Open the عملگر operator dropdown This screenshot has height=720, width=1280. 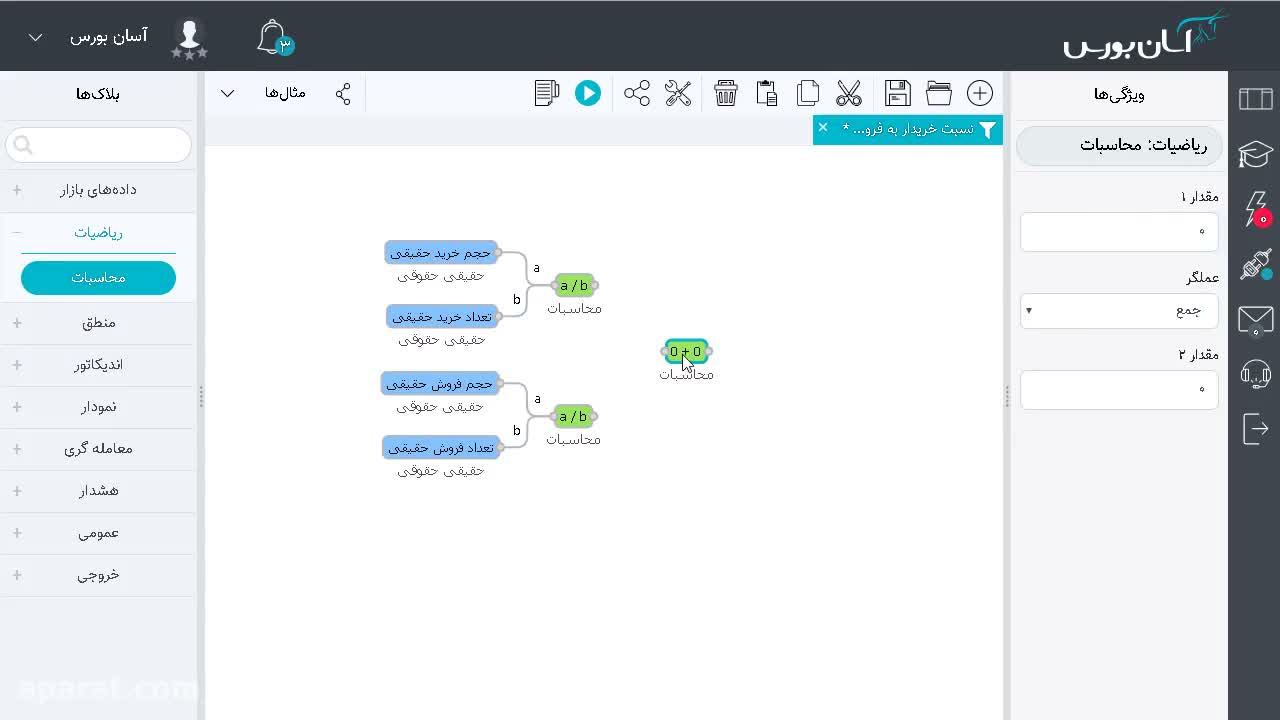pyautogui.click(x=1119, y=310)
